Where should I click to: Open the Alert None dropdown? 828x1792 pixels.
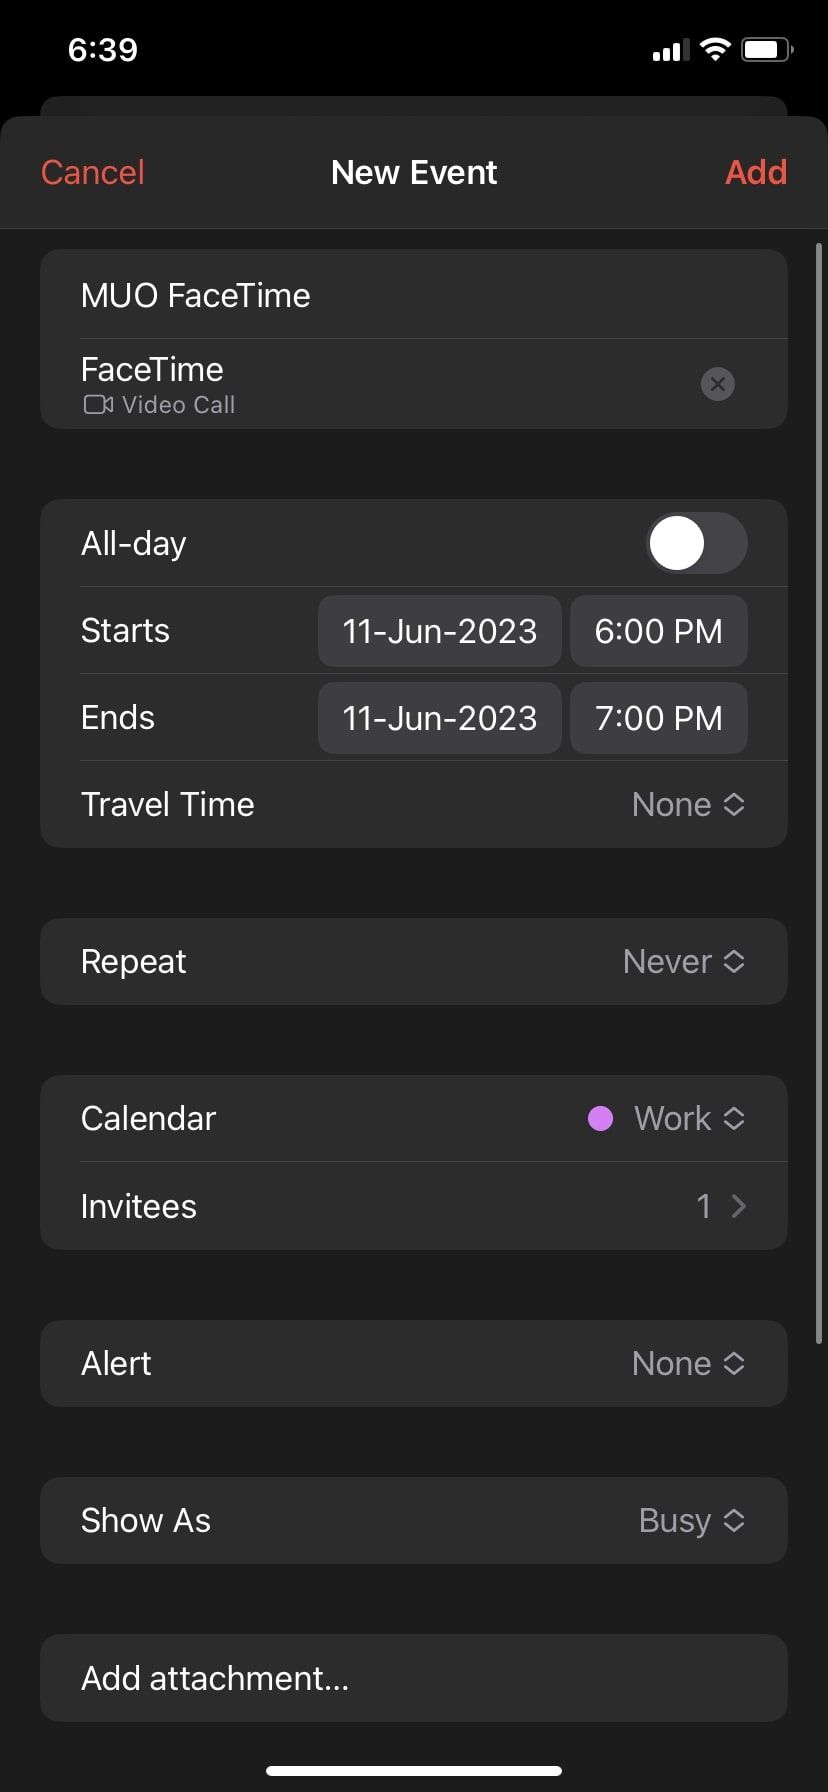tap(688, 1364)
